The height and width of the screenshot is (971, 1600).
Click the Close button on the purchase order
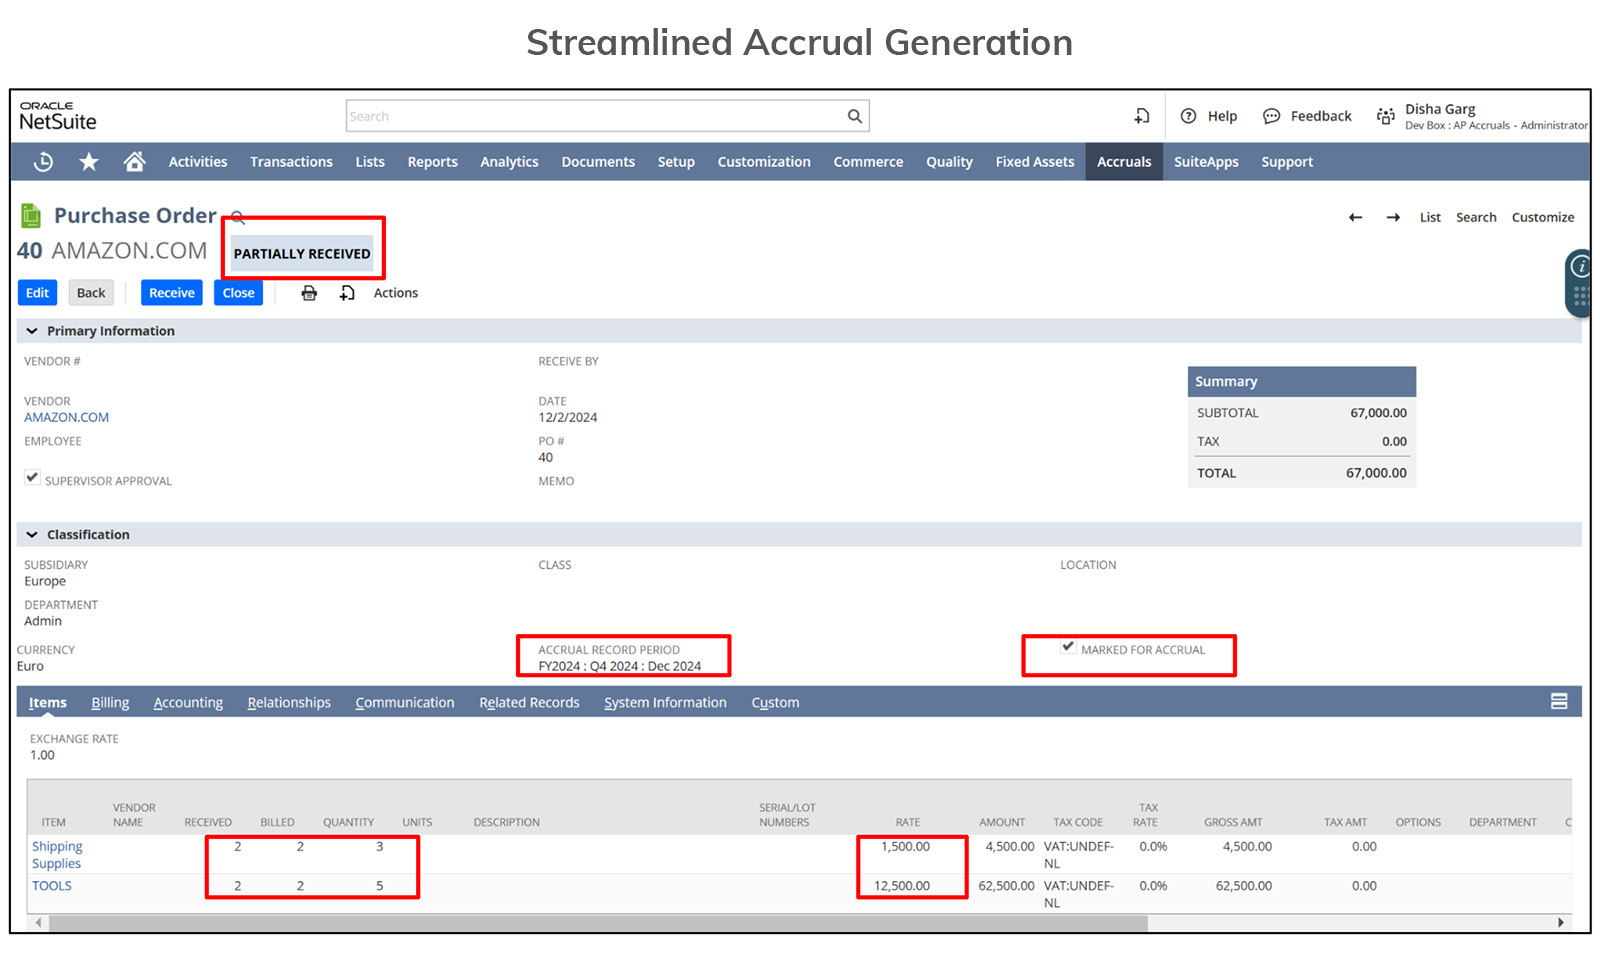(238, 293)
